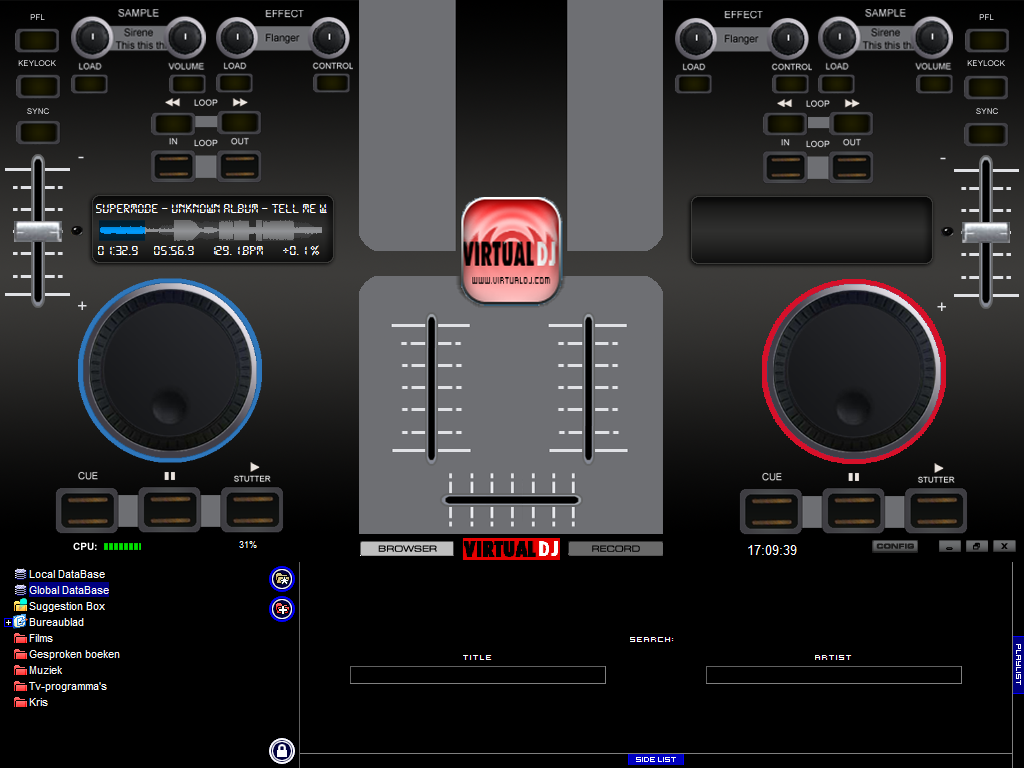Toggle Keylock on the left deck
This screenshot has width=1024, height=768.
38,86
